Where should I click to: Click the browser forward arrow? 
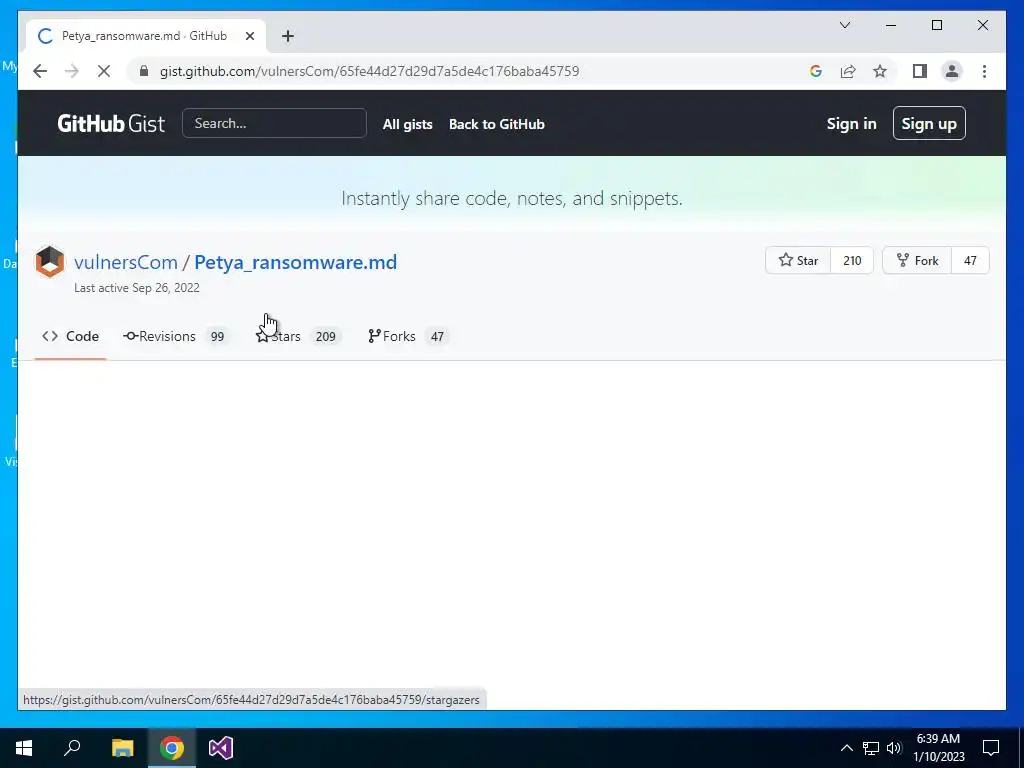[x=72, y=71]
